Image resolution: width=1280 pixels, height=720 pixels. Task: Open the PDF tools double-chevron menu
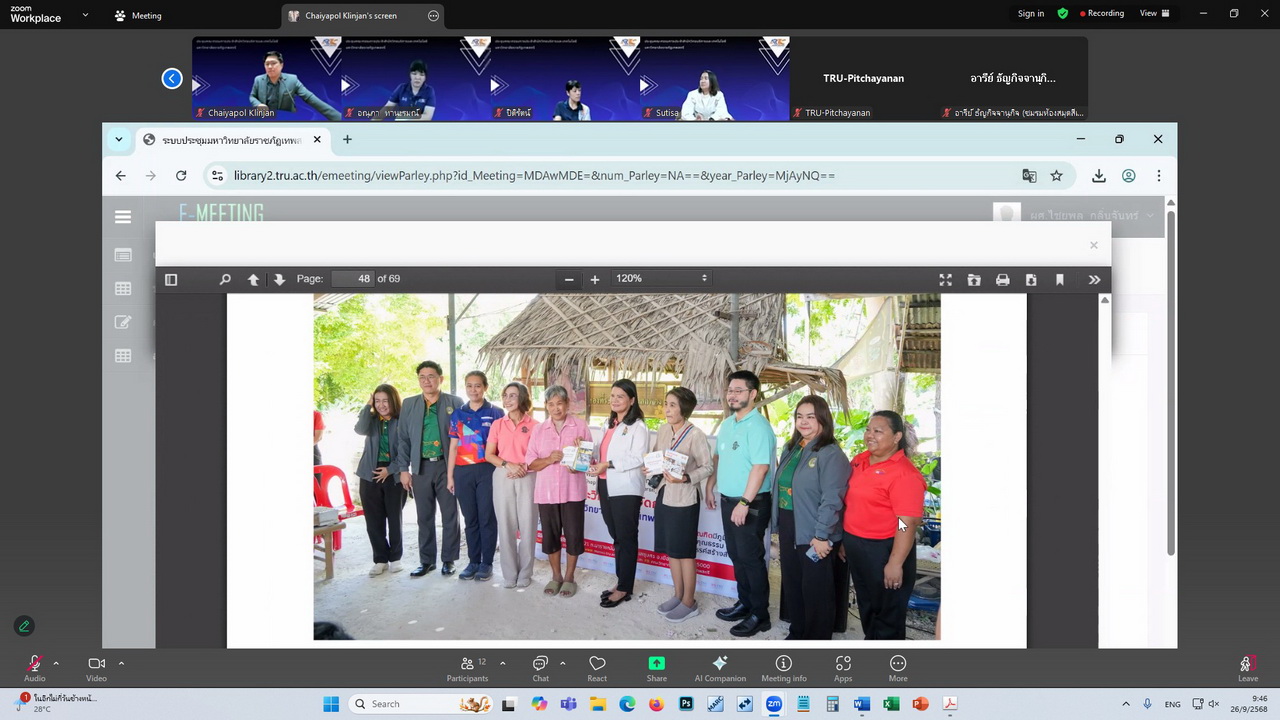[x=1094, y=280]
